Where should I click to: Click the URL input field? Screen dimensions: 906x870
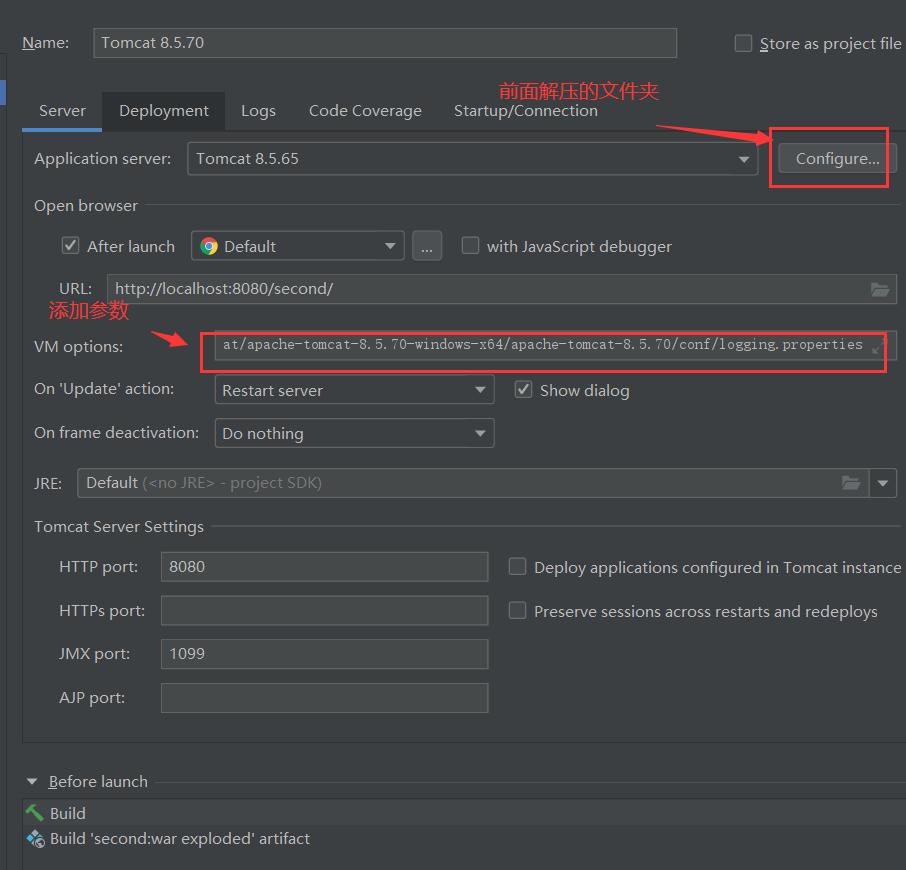(502, 289)
